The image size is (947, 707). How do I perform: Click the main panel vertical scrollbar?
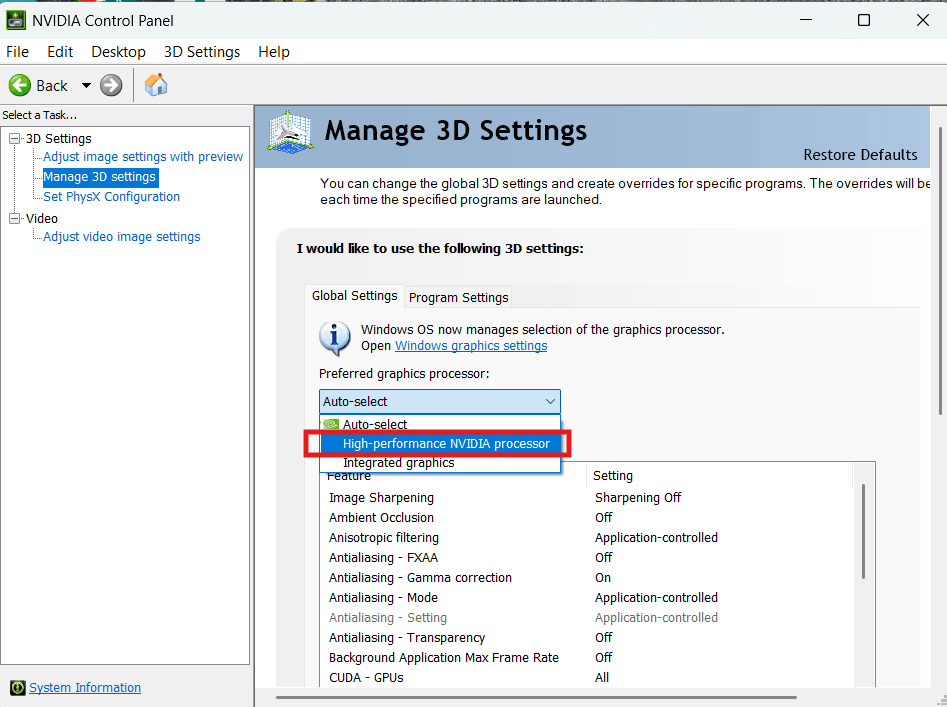940,270
